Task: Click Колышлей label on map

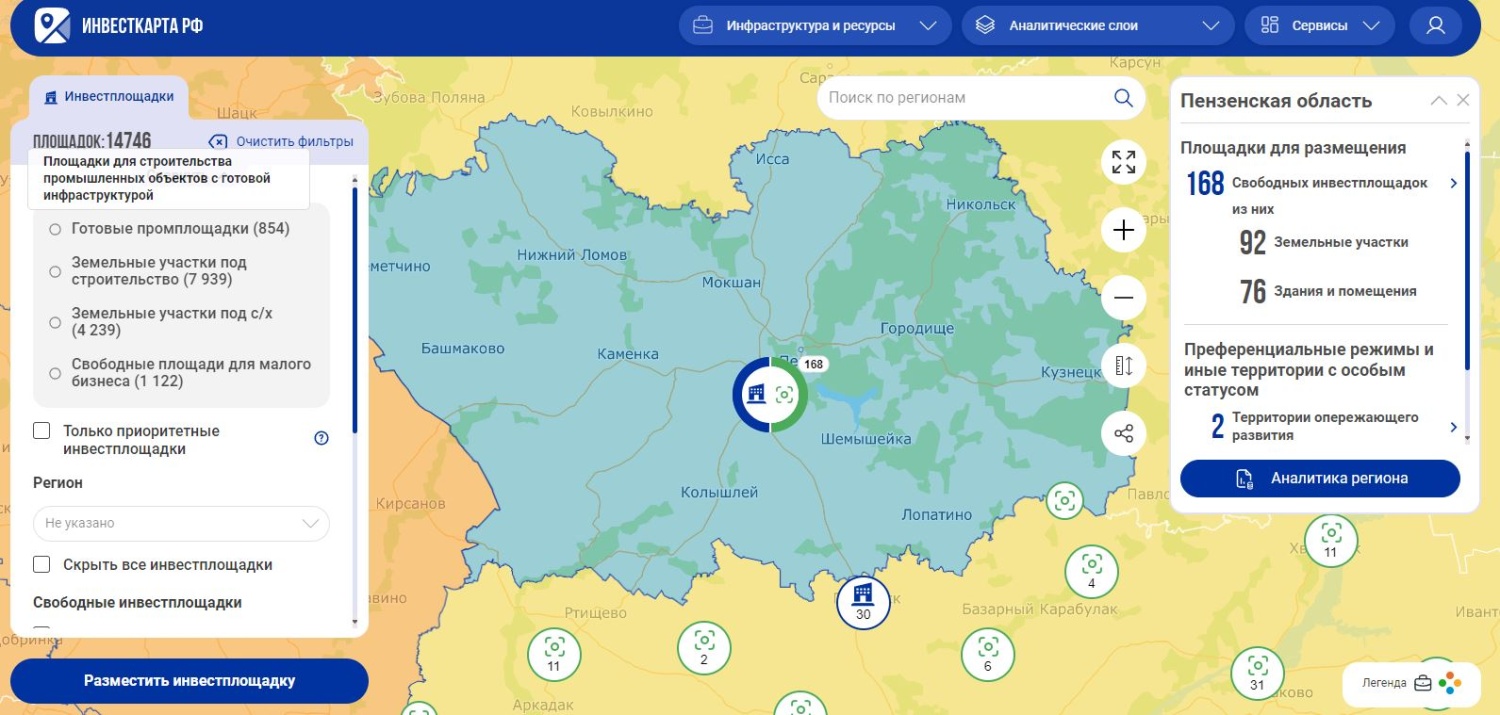Action: pyautogui.click(x=719, y=492)
